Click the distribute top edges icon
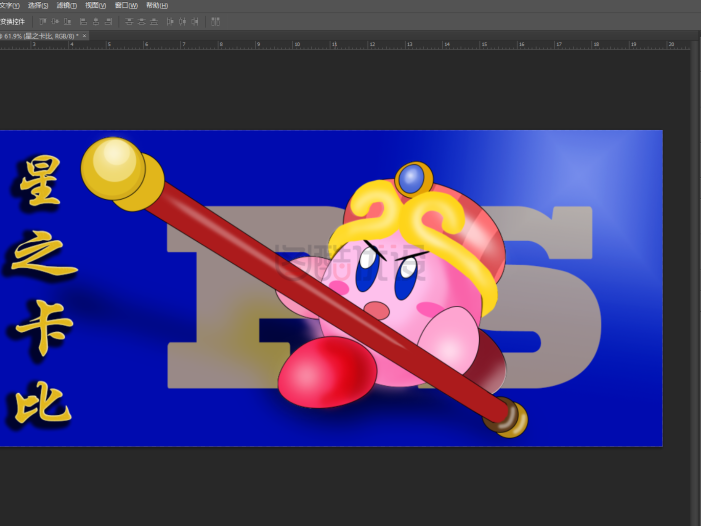The height and width of the screenshot is (526, 701). pos(129,21)
